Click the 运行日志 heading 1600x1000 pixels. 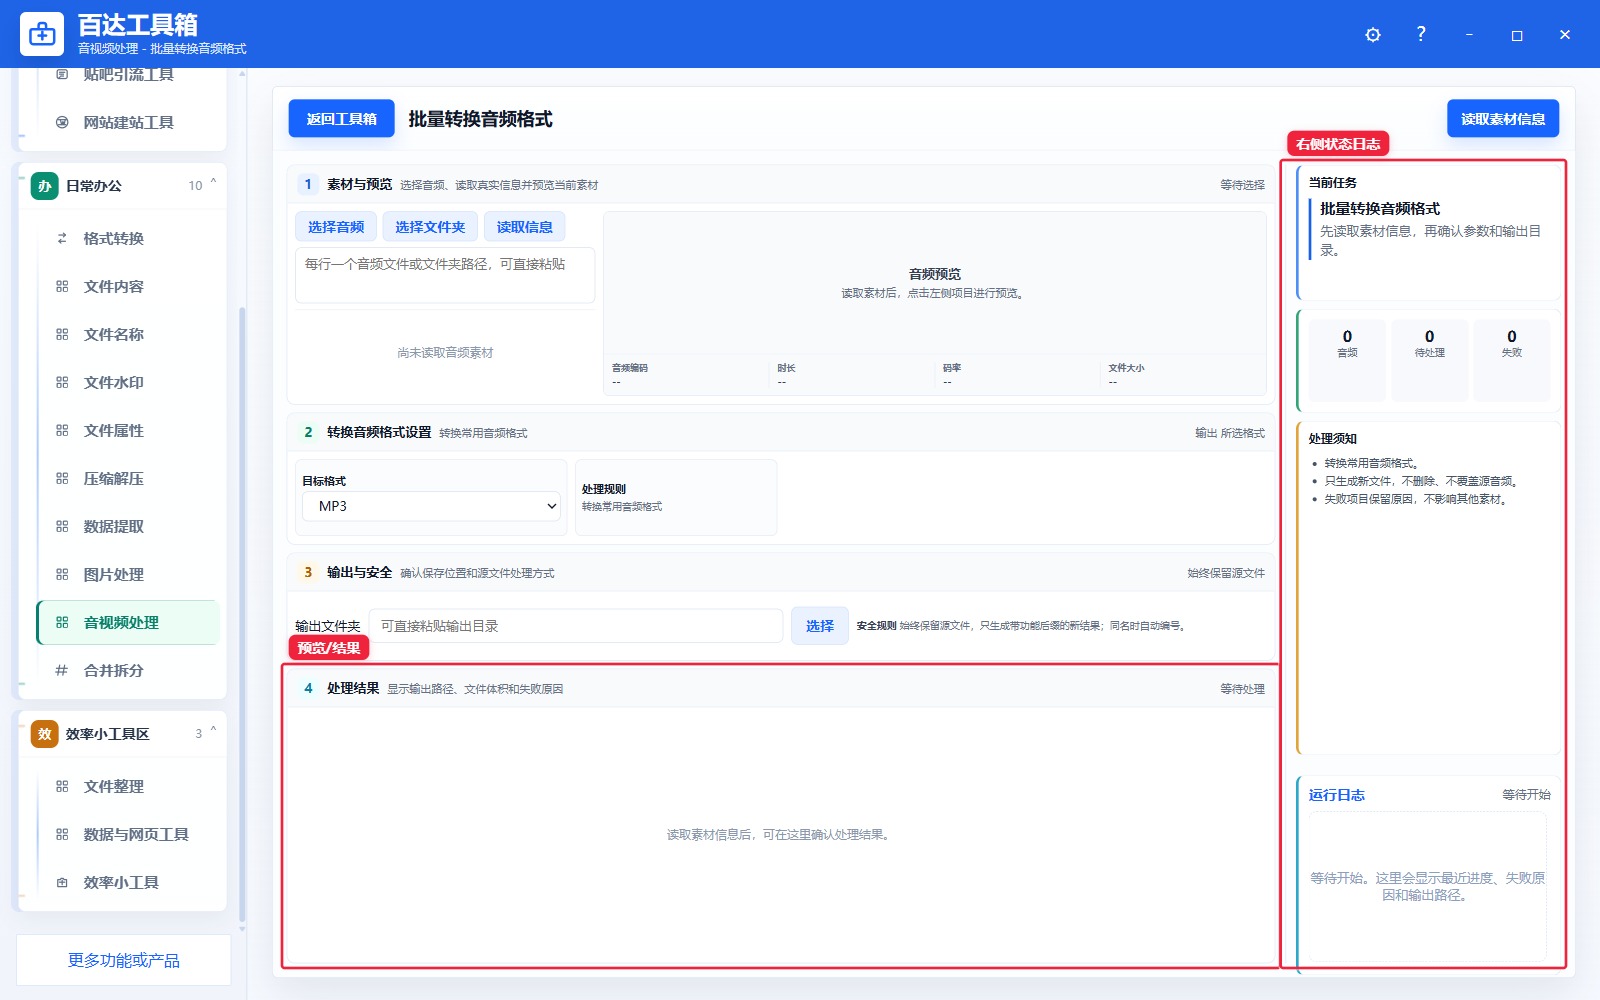tap(1337, 795)
